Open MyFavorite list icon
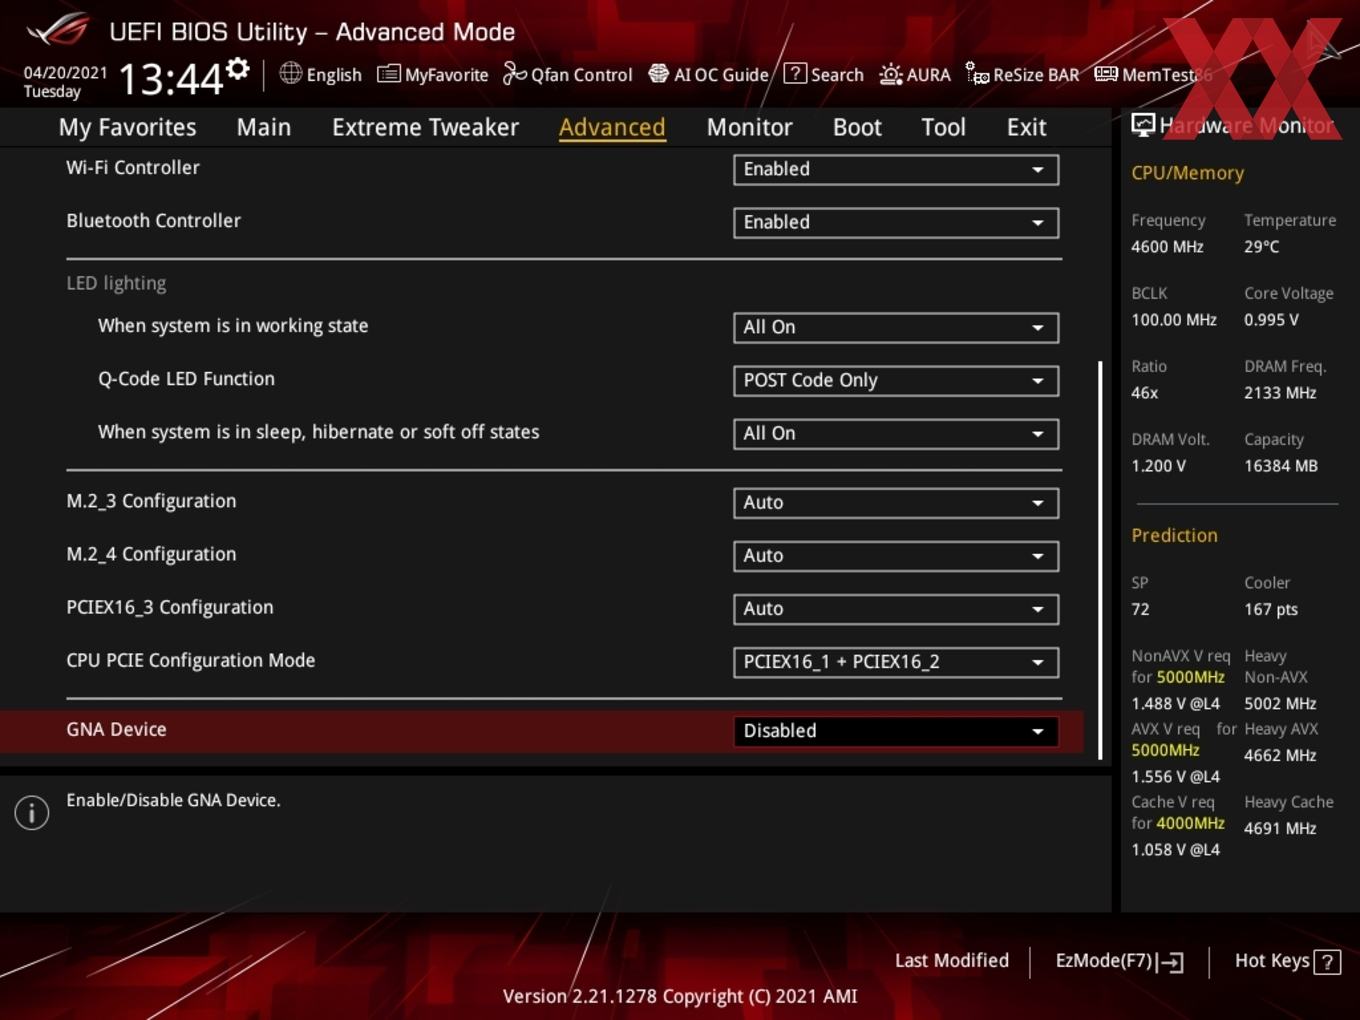The image size is (1360, 1020). (x=388, y=74)
